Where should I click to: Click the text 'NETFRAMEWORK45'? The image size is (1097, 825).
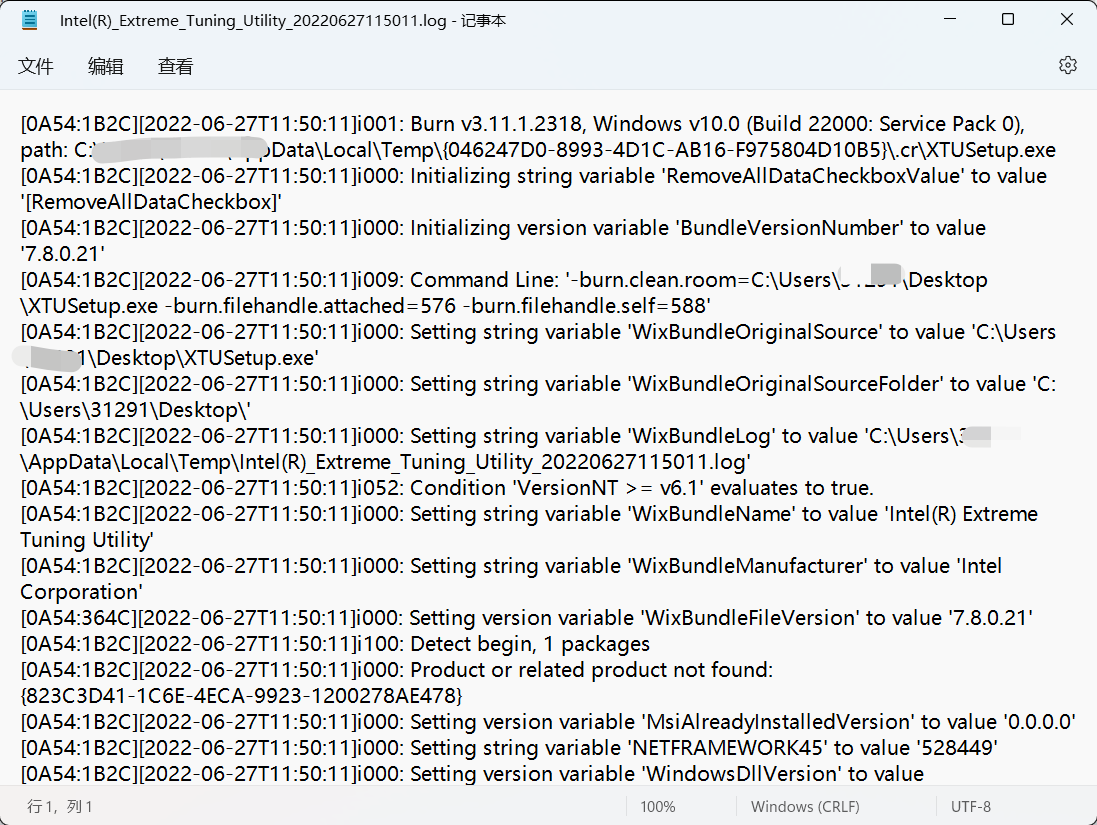tap(728, 747)
